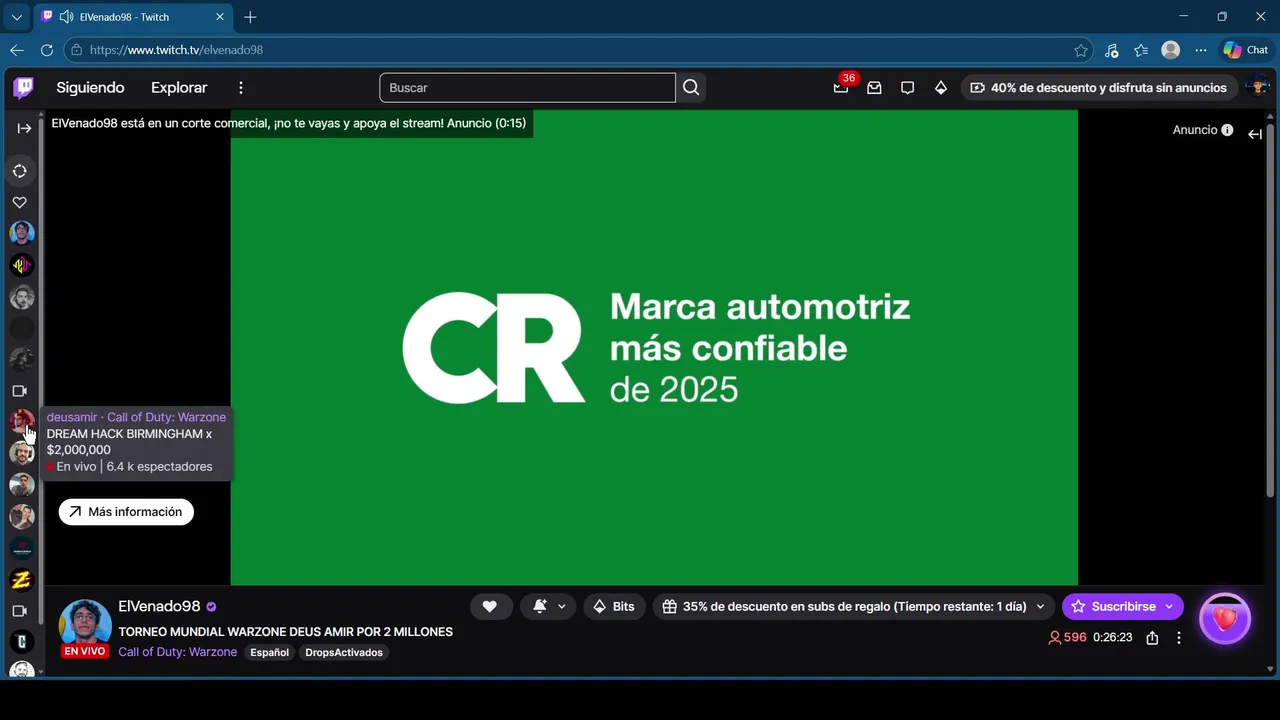Open the user profile avatar menu
Viewport: 1280px width, 720px height.
click(x=1258, y=87)
